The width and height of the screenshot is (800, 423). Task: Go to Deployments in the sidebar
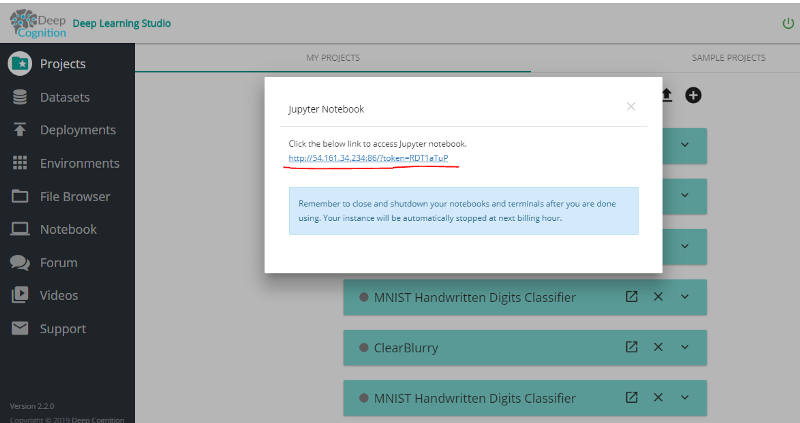pyautogui.click(x=64, y=130)
